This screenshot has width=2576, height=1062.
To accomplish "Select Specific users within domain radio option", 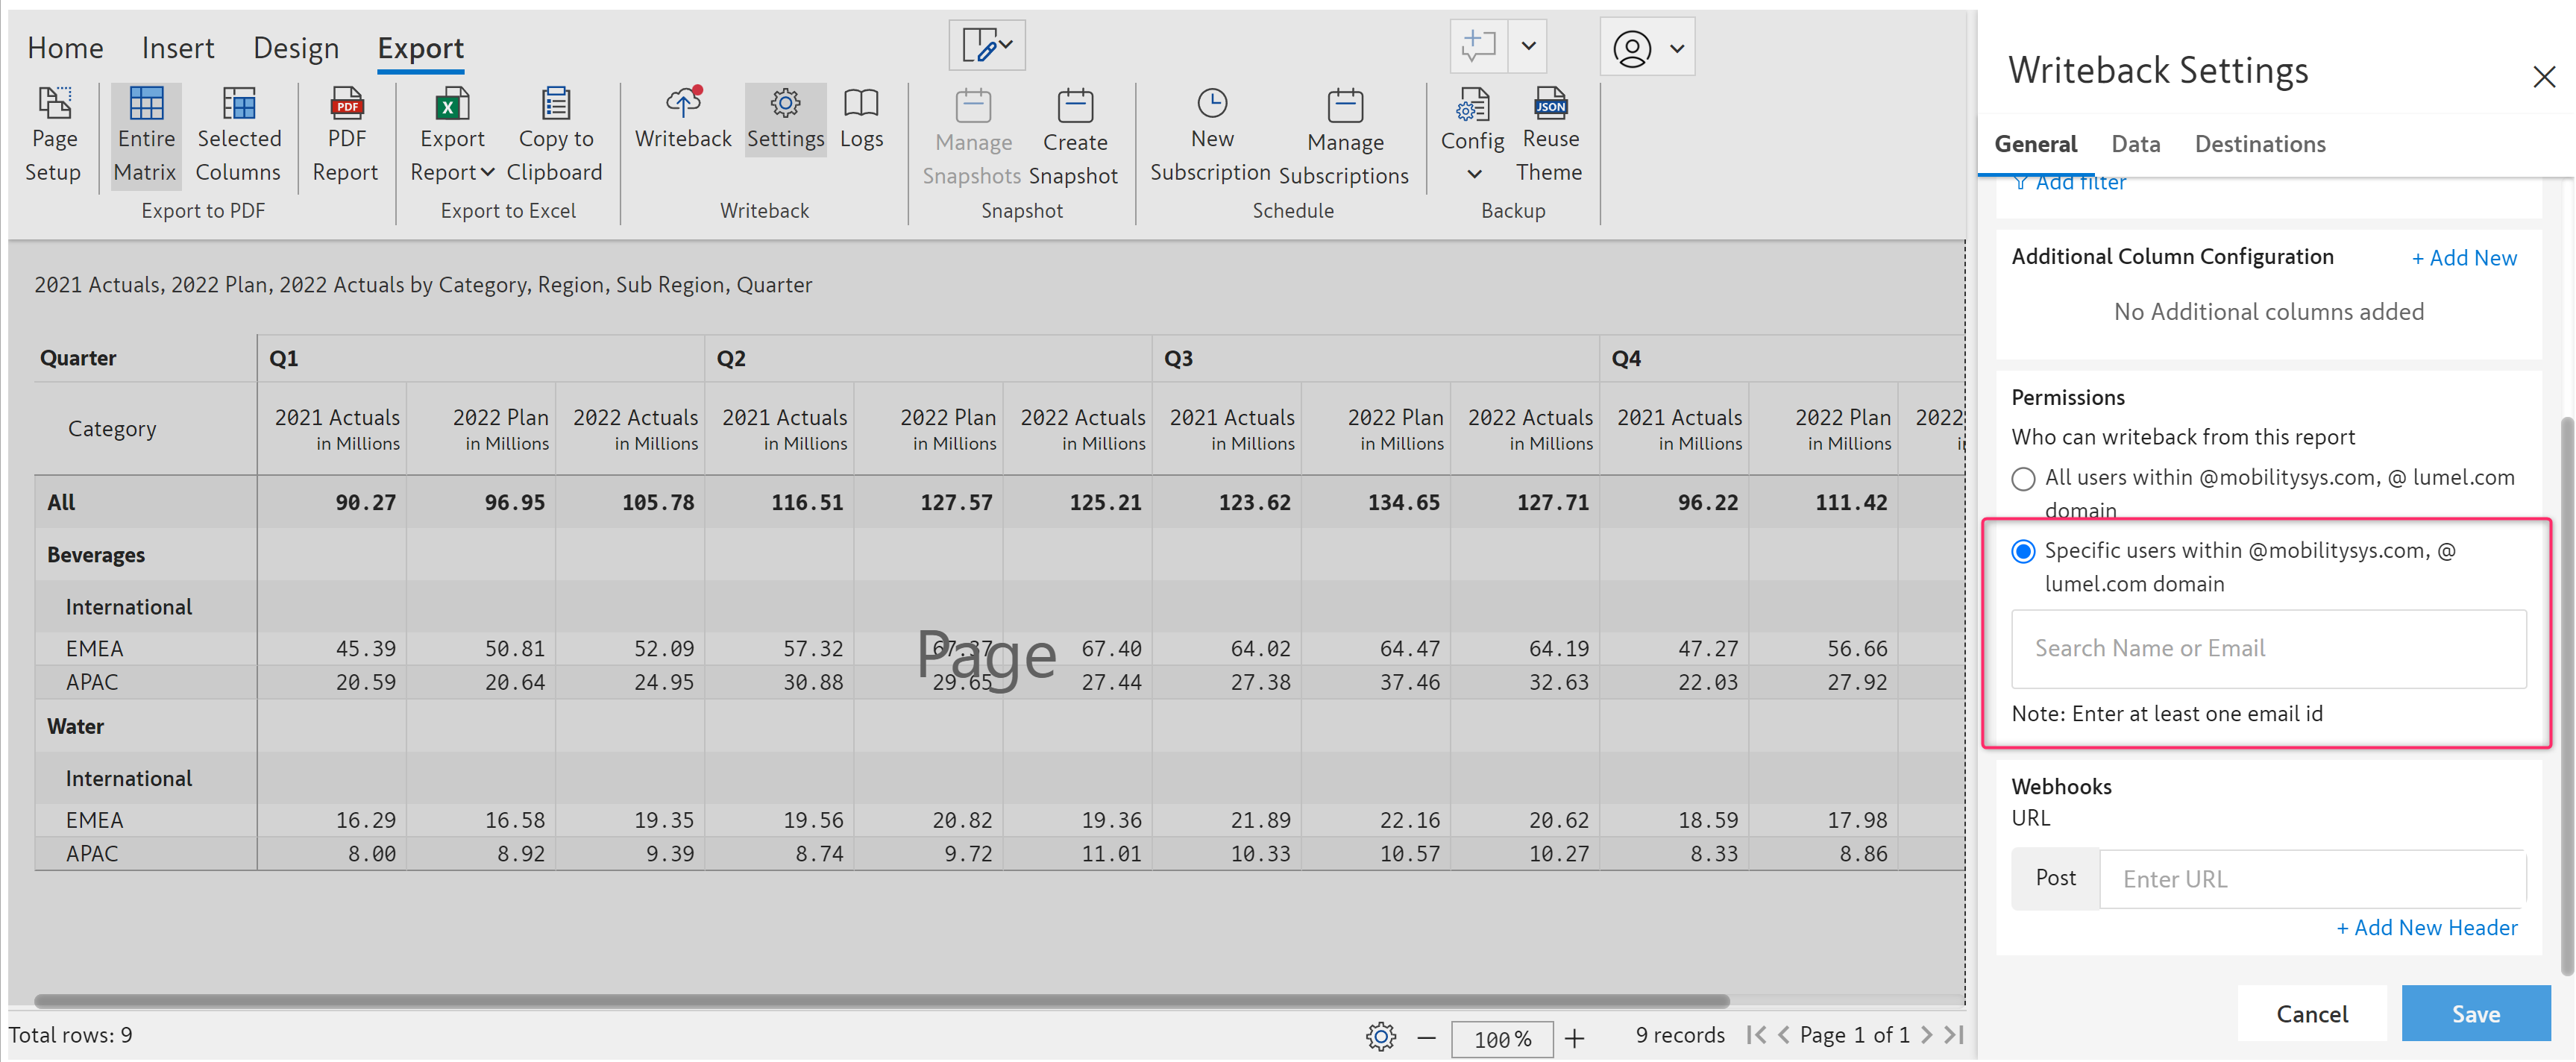I will point(2022,552).
